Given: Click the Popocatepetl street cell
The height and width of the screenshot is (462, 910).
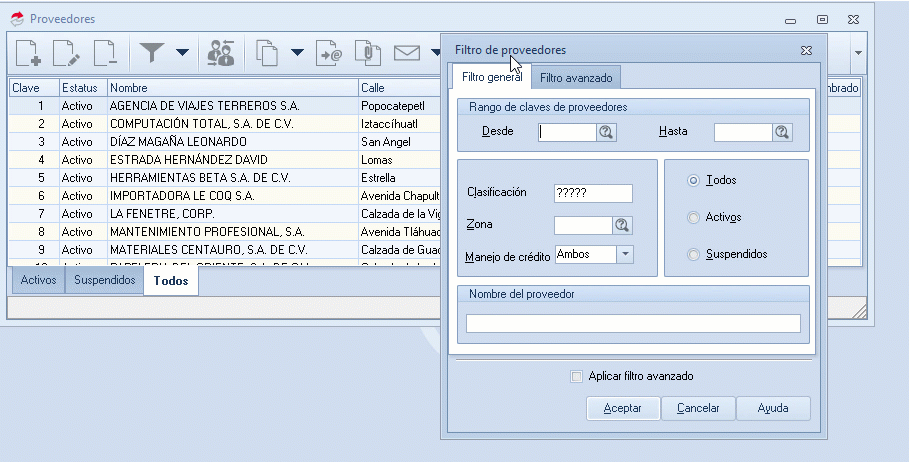Looking at the screenshot, I should coord(399,106).
